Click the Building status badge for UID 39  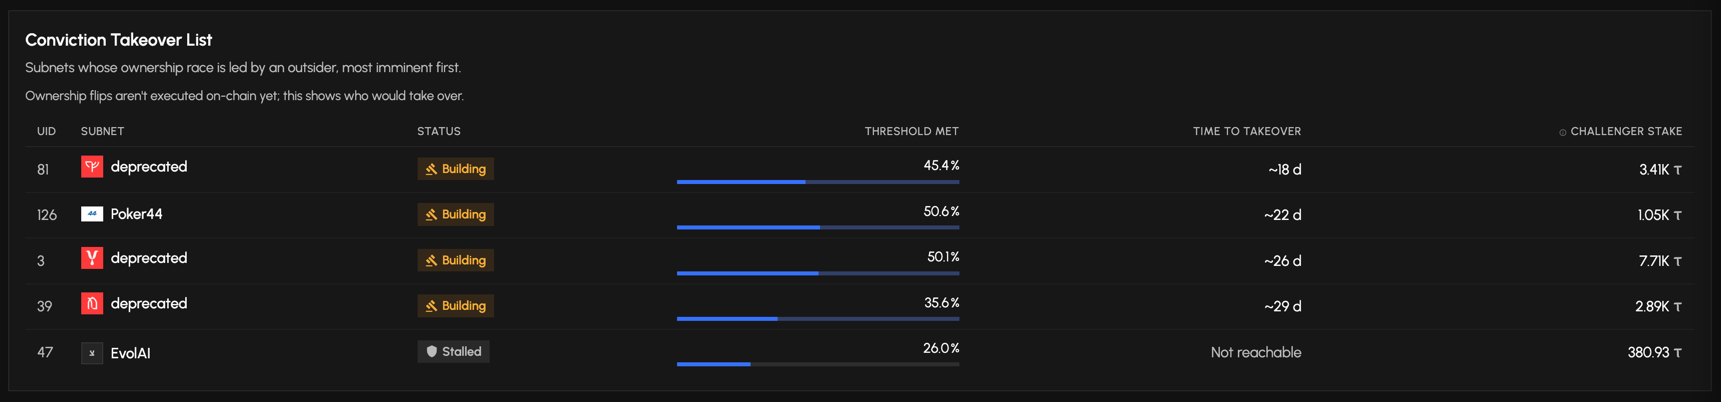[x=456, y=306]
